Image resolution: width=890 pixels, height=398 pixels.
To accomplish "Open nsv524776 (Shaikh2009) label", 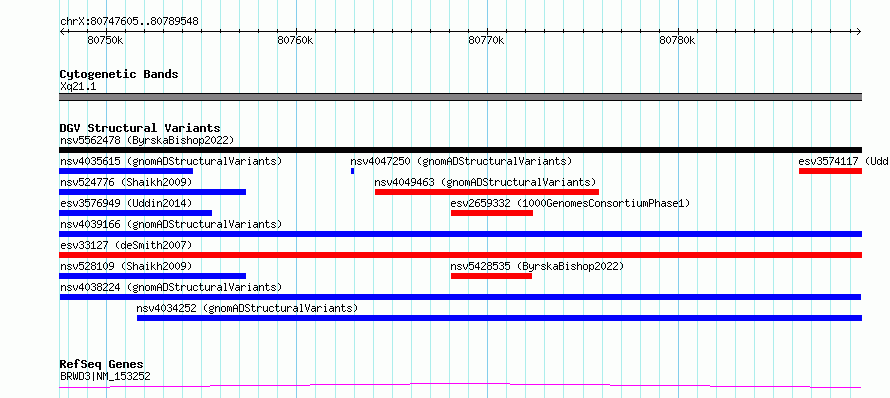I will [126, 182].
